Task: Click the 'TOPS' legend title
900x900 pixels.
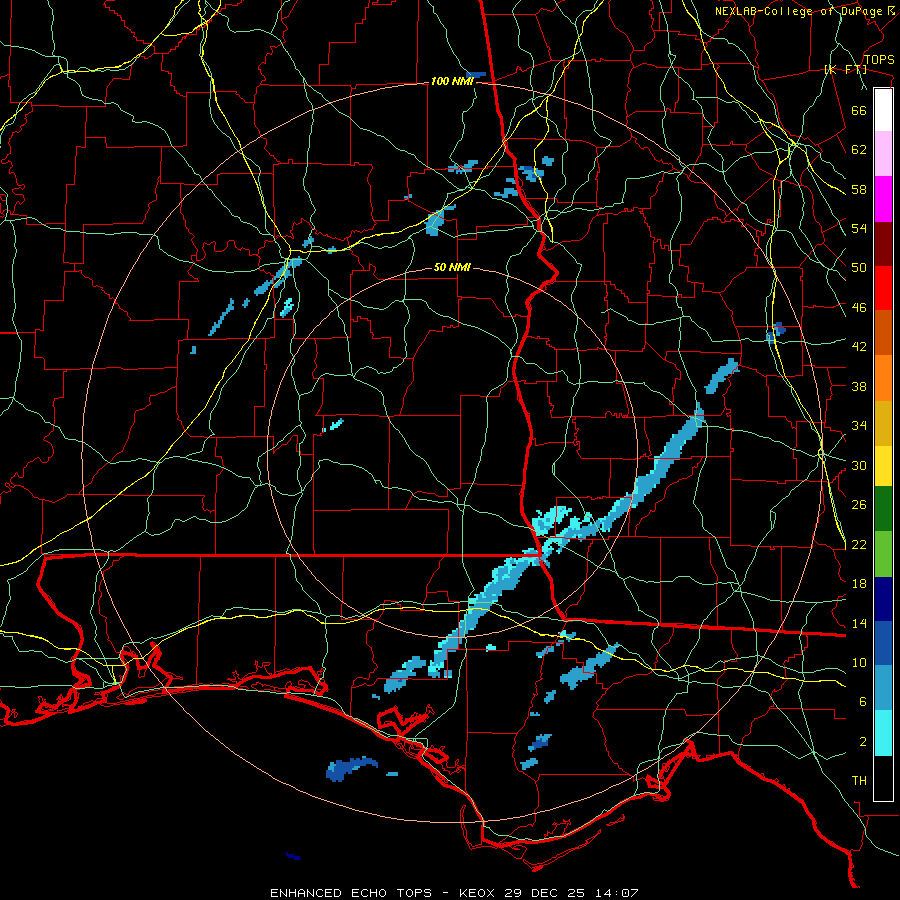Action: (879, 60)
